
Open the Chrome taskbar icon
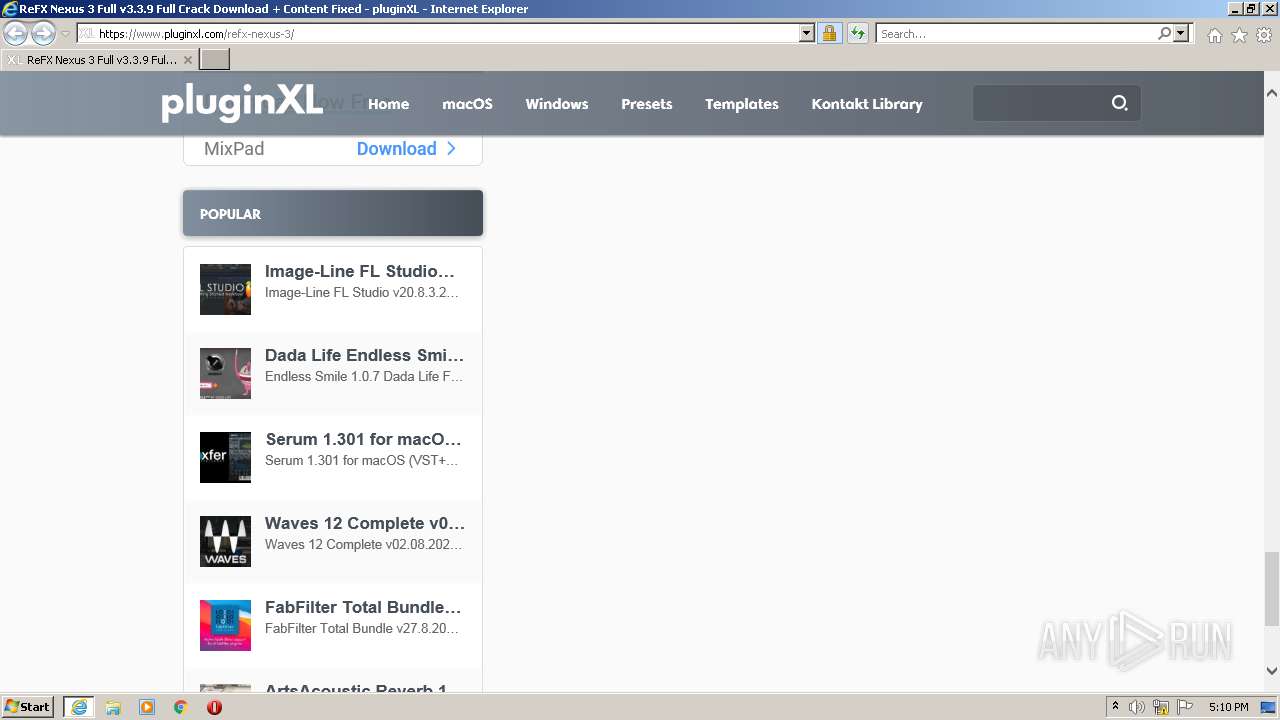[x=180, y=707]
